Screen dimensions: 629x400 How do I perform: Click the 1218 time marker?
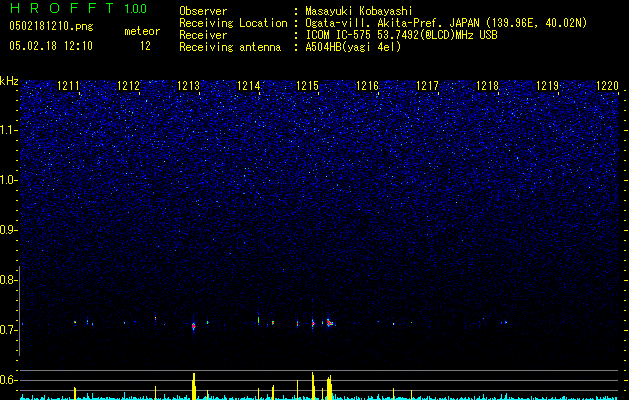tap(487, 85)
